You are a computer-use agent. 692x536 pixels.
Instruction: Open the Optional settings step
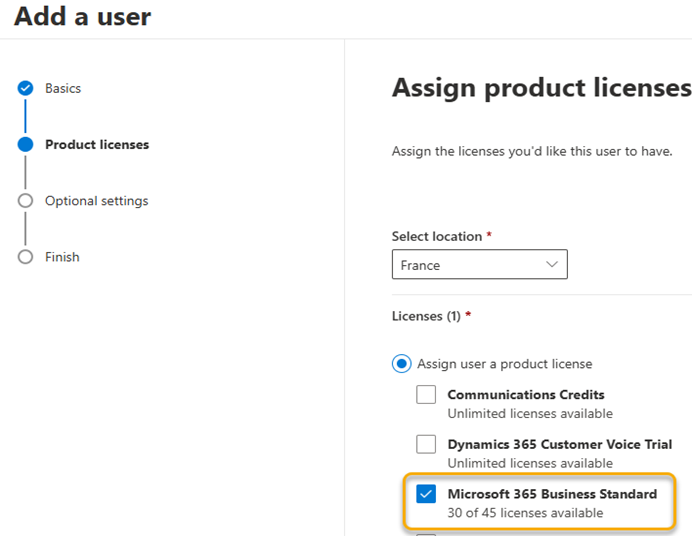click(x=97, y=201)
